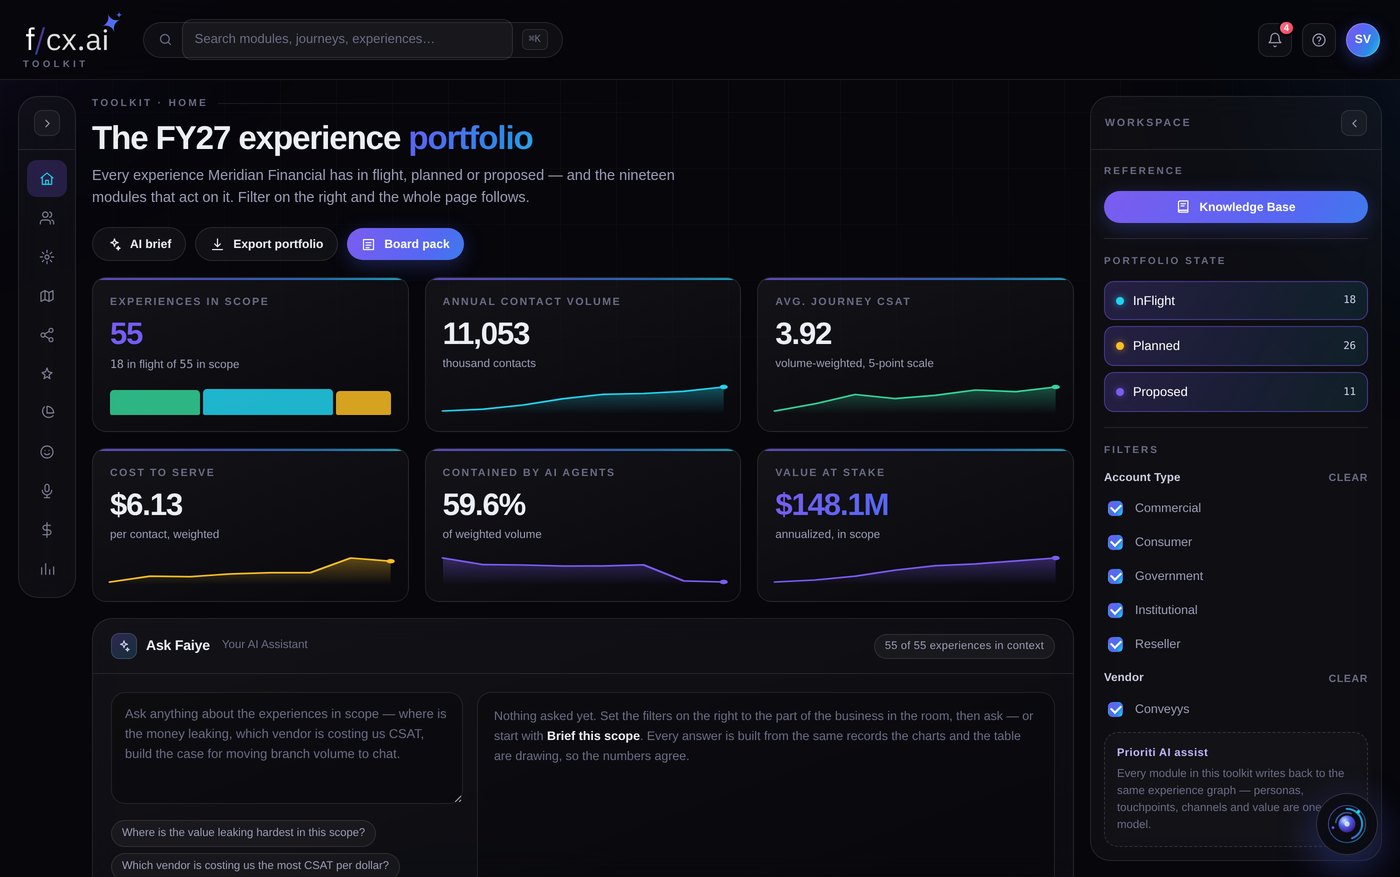The image size is (1400, 877).
Task: Select the sun-shaped sidebar icon
Action: coord(47,257)
